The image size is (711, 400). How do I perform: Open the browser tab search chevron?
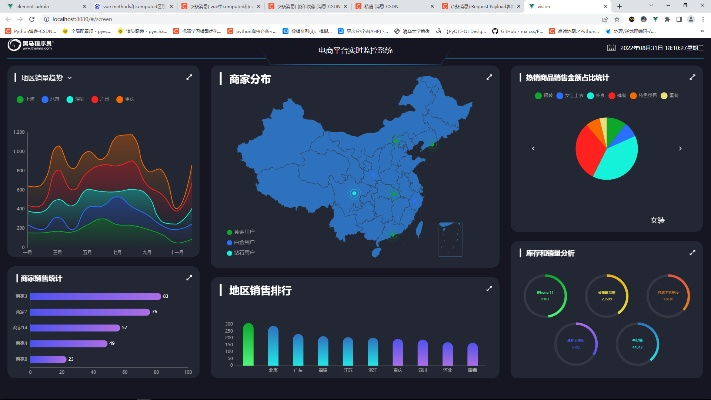[651, 6]
